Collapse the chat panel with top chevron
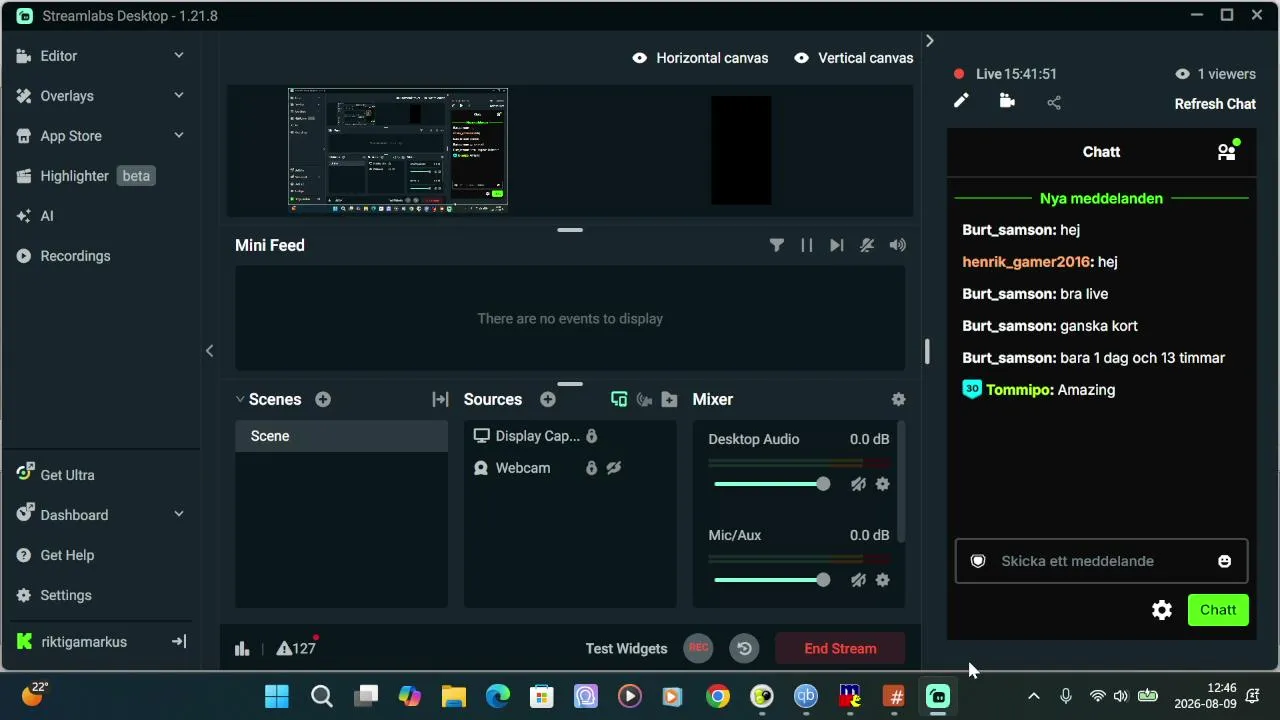The width and height of the screenshot is (1280, 720). 930,41
